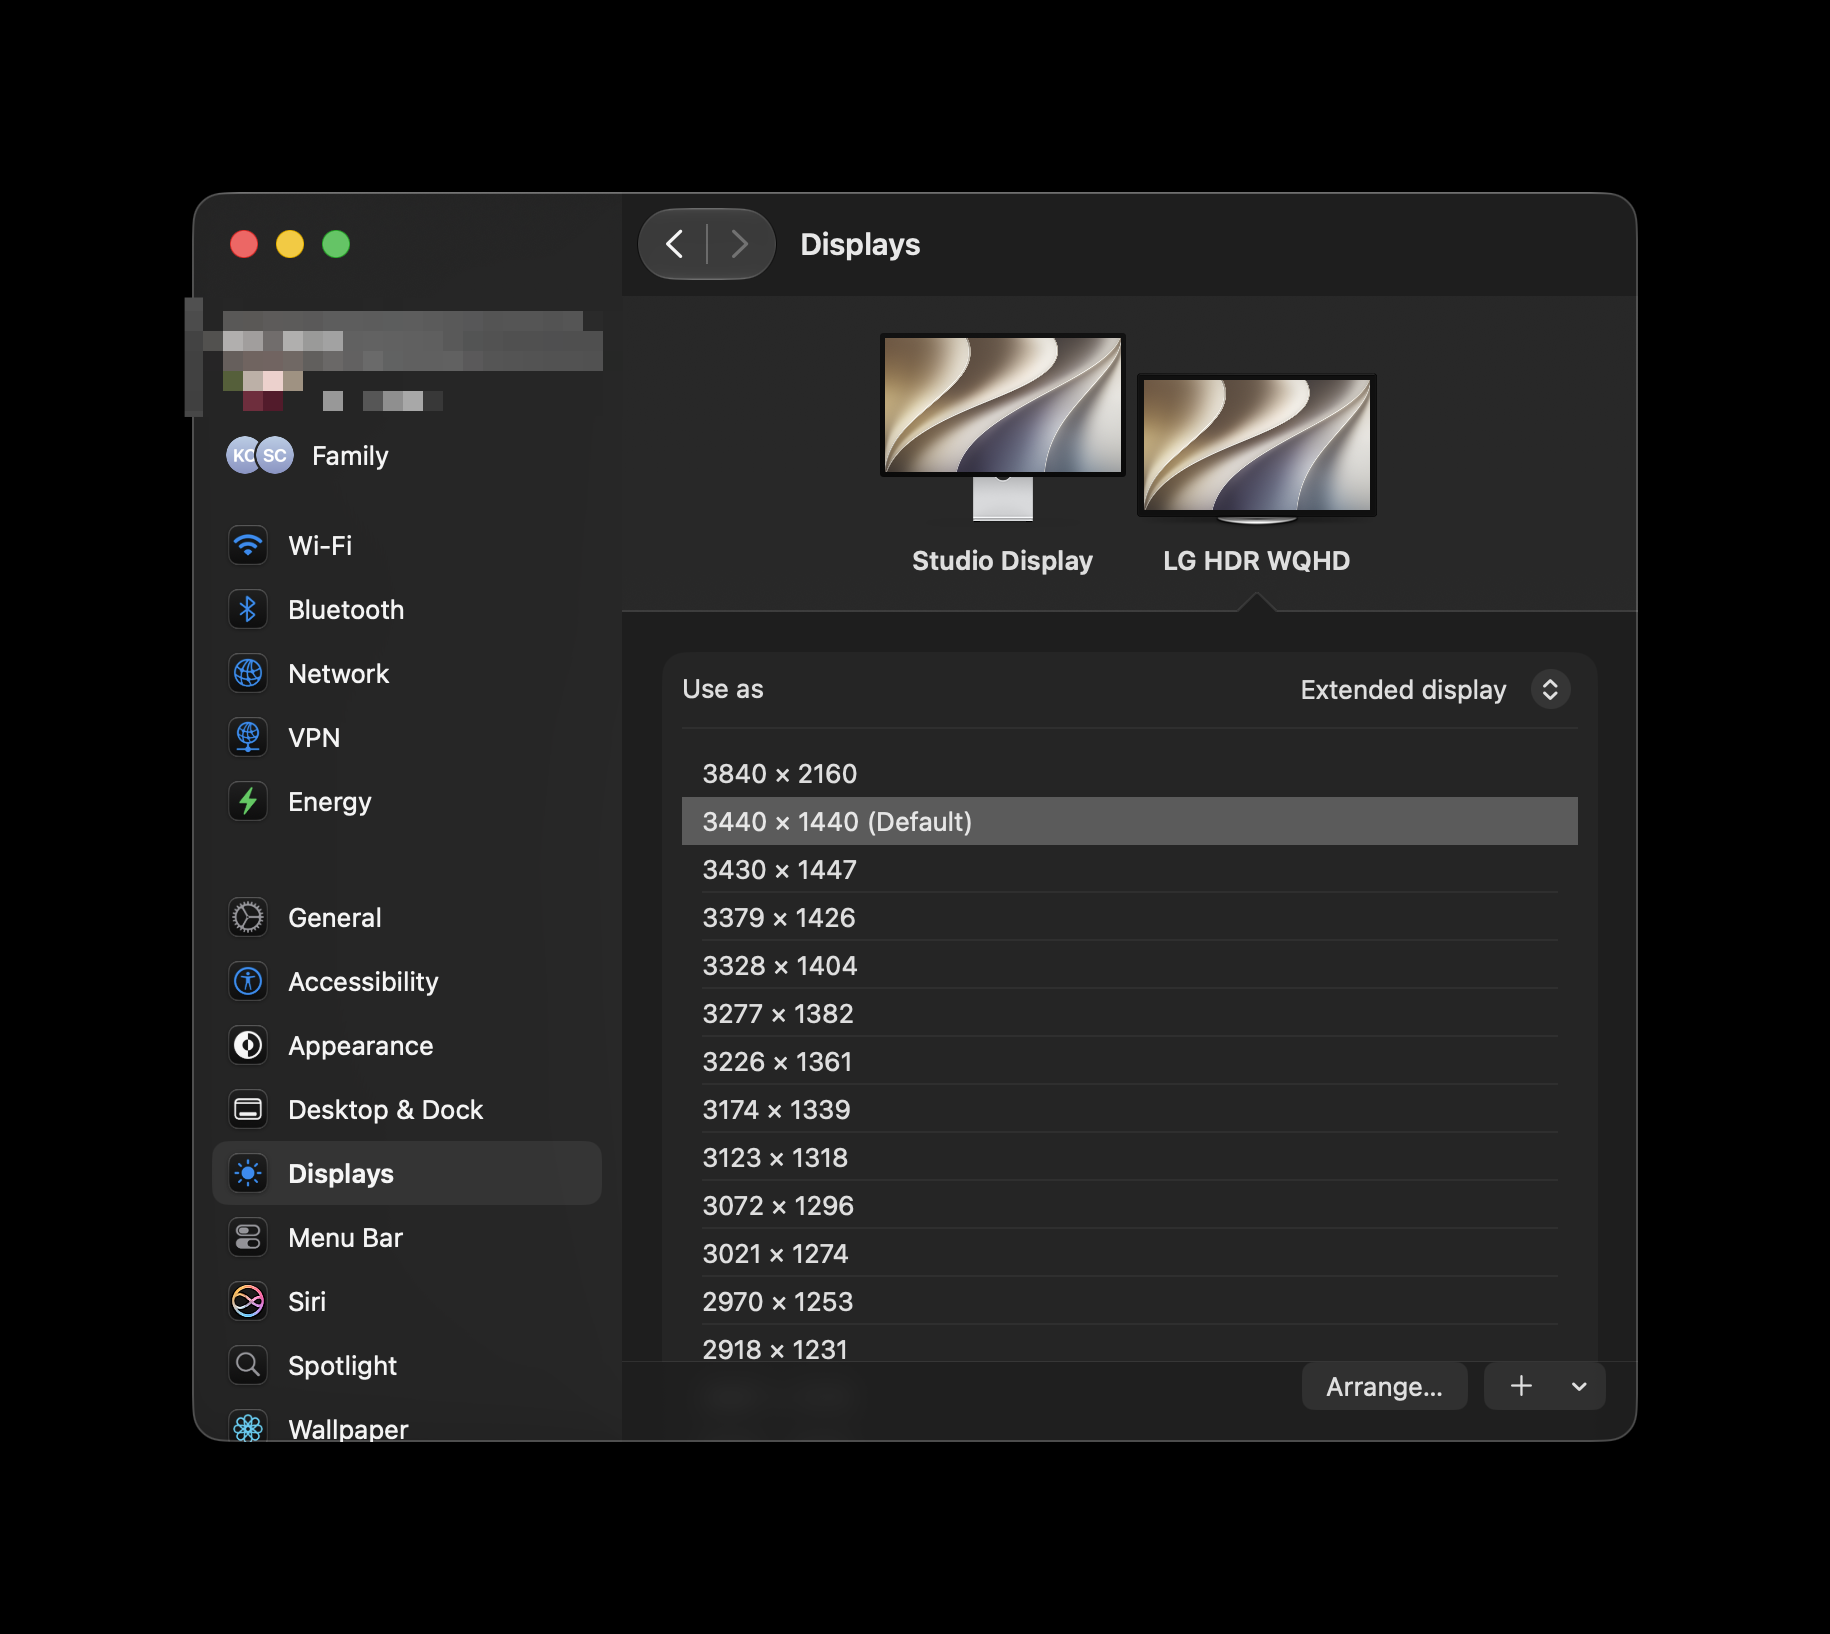This screenshot has height=1634, width=1830.
Task: Select resolution 3430 × 1447
Action: coord(1130,870)
